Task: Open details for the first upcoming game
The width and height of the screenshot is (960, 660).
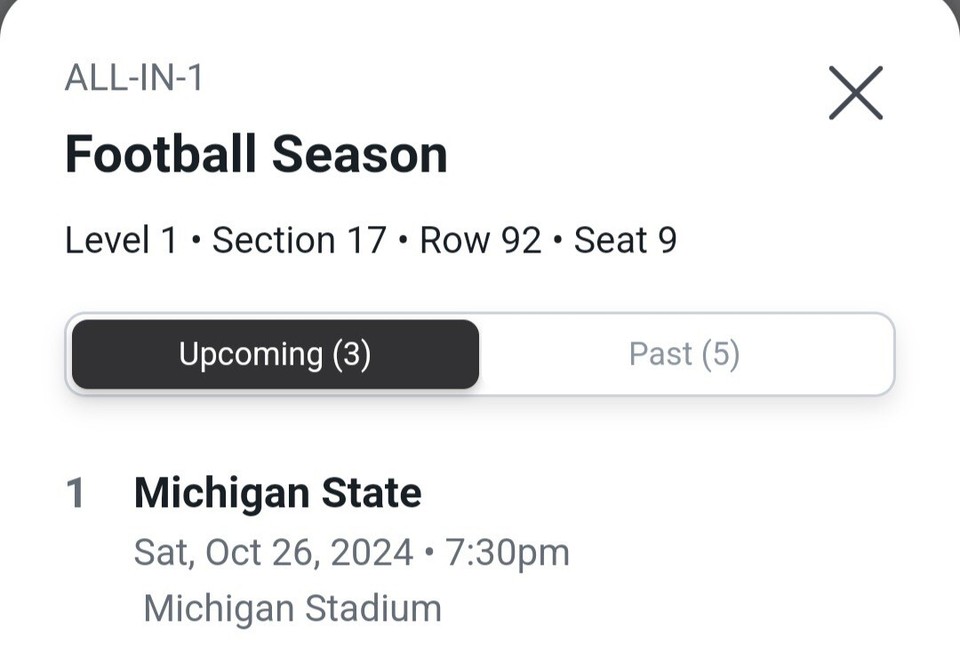Action: point(278,492)
